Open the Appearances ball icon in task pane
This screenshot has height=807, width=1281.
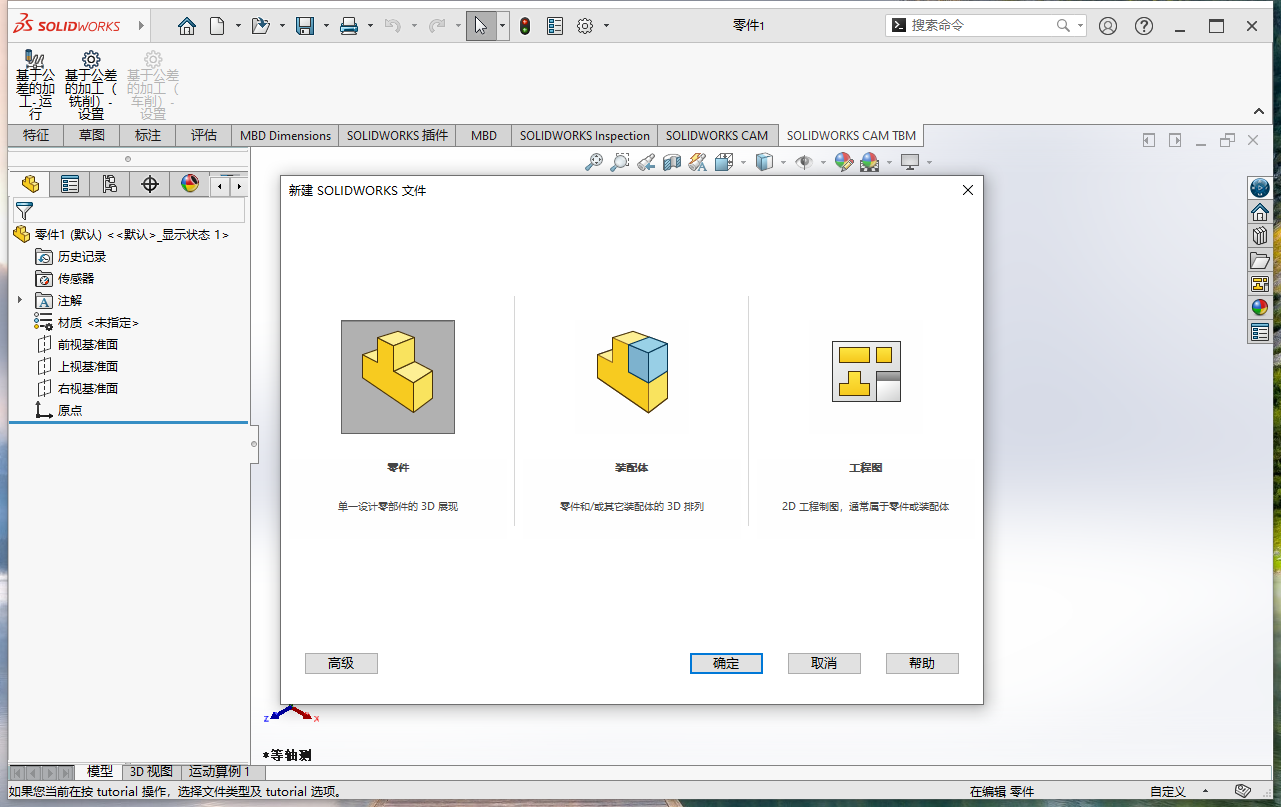pos(1259,308)
